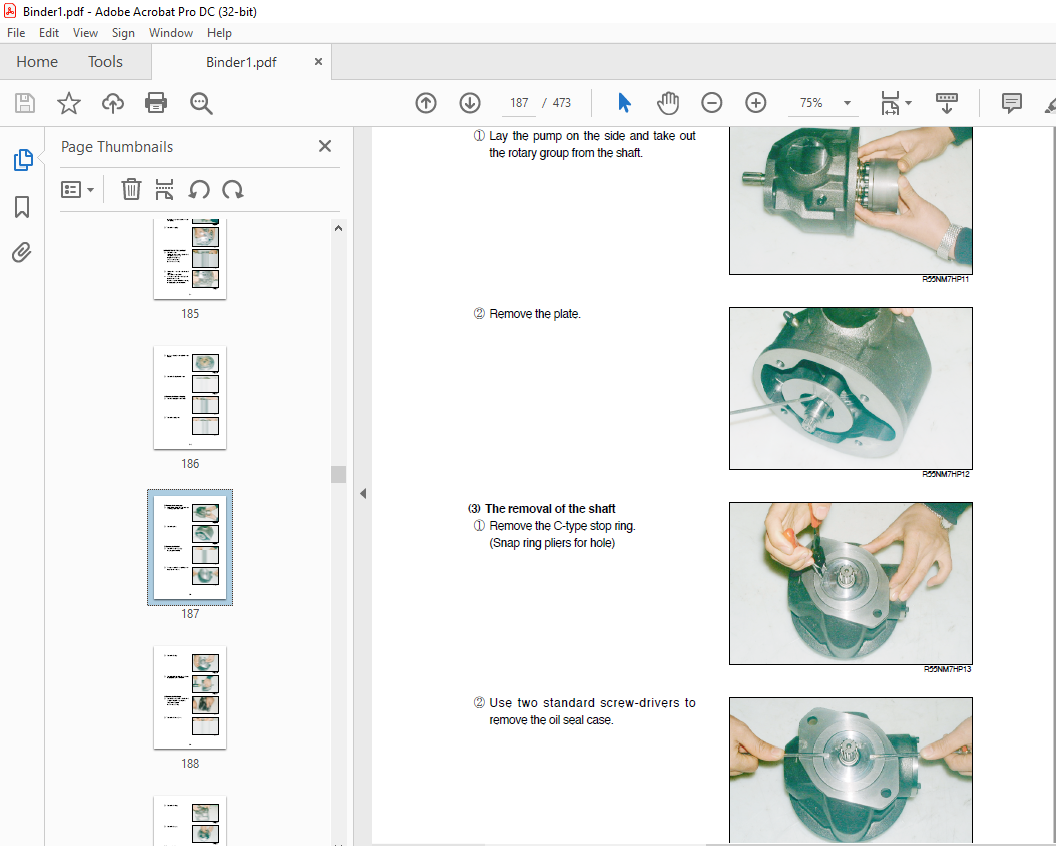
Task: Open the Attachments paperclip panel
Action: point(22,253)
